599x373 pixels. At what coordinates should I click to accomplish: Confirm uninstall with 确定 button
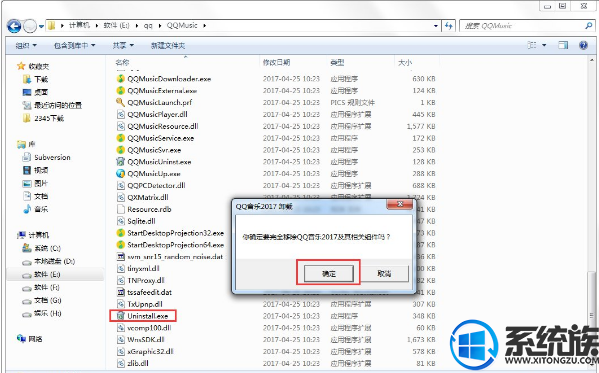pyautogui.click(x=329, y=273)
